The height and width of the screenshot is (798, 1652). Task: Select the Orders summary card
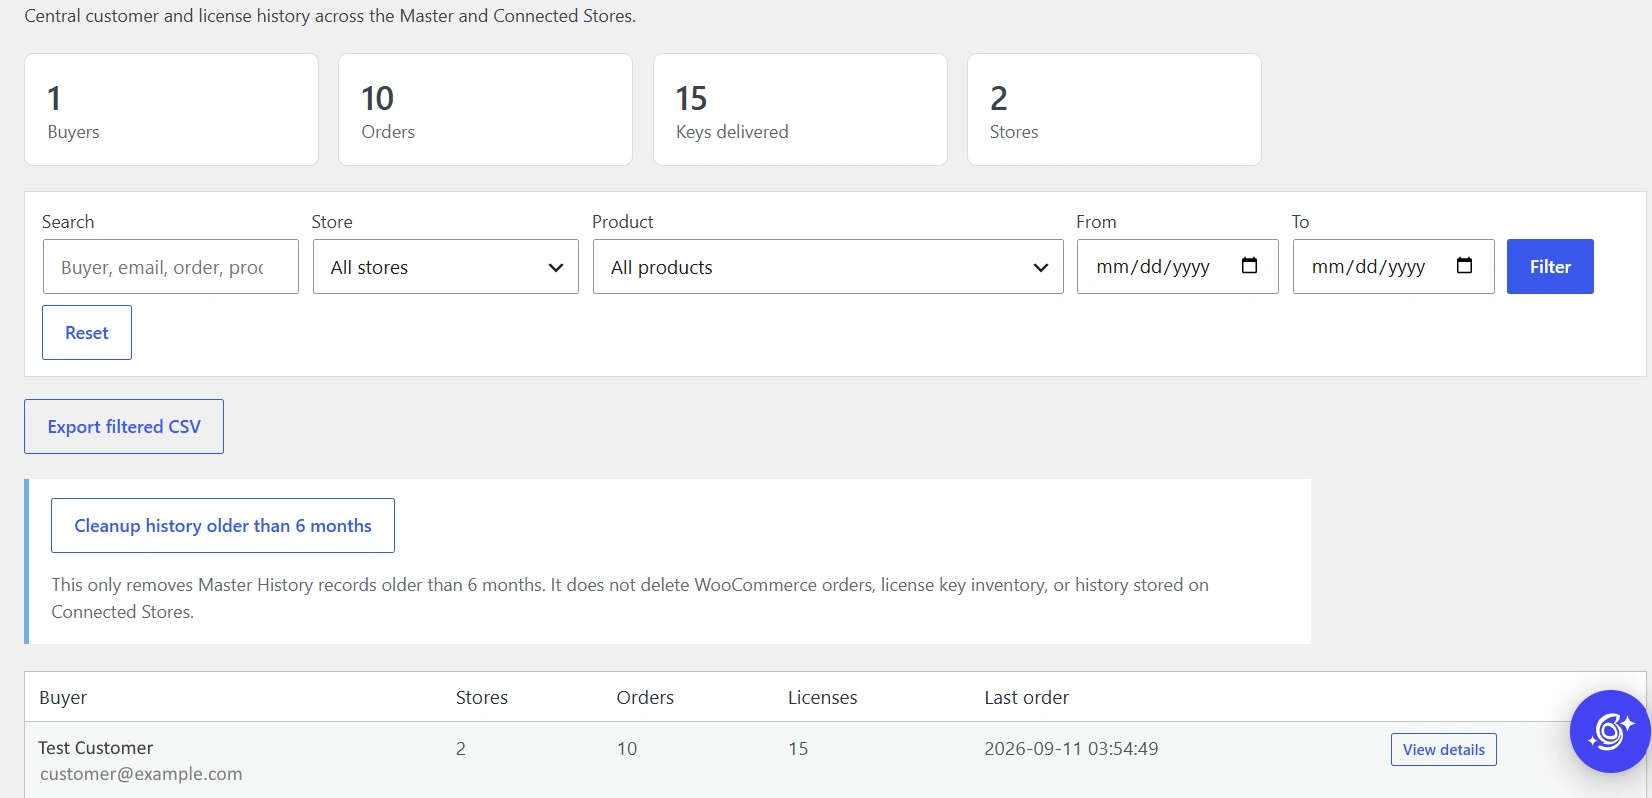click(x=485, y=109)
